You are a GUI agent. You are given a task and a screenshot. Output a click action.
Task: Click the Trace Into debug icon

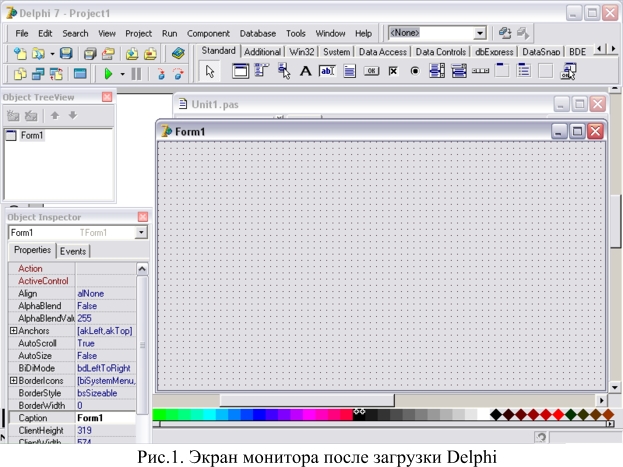(161, 74)
